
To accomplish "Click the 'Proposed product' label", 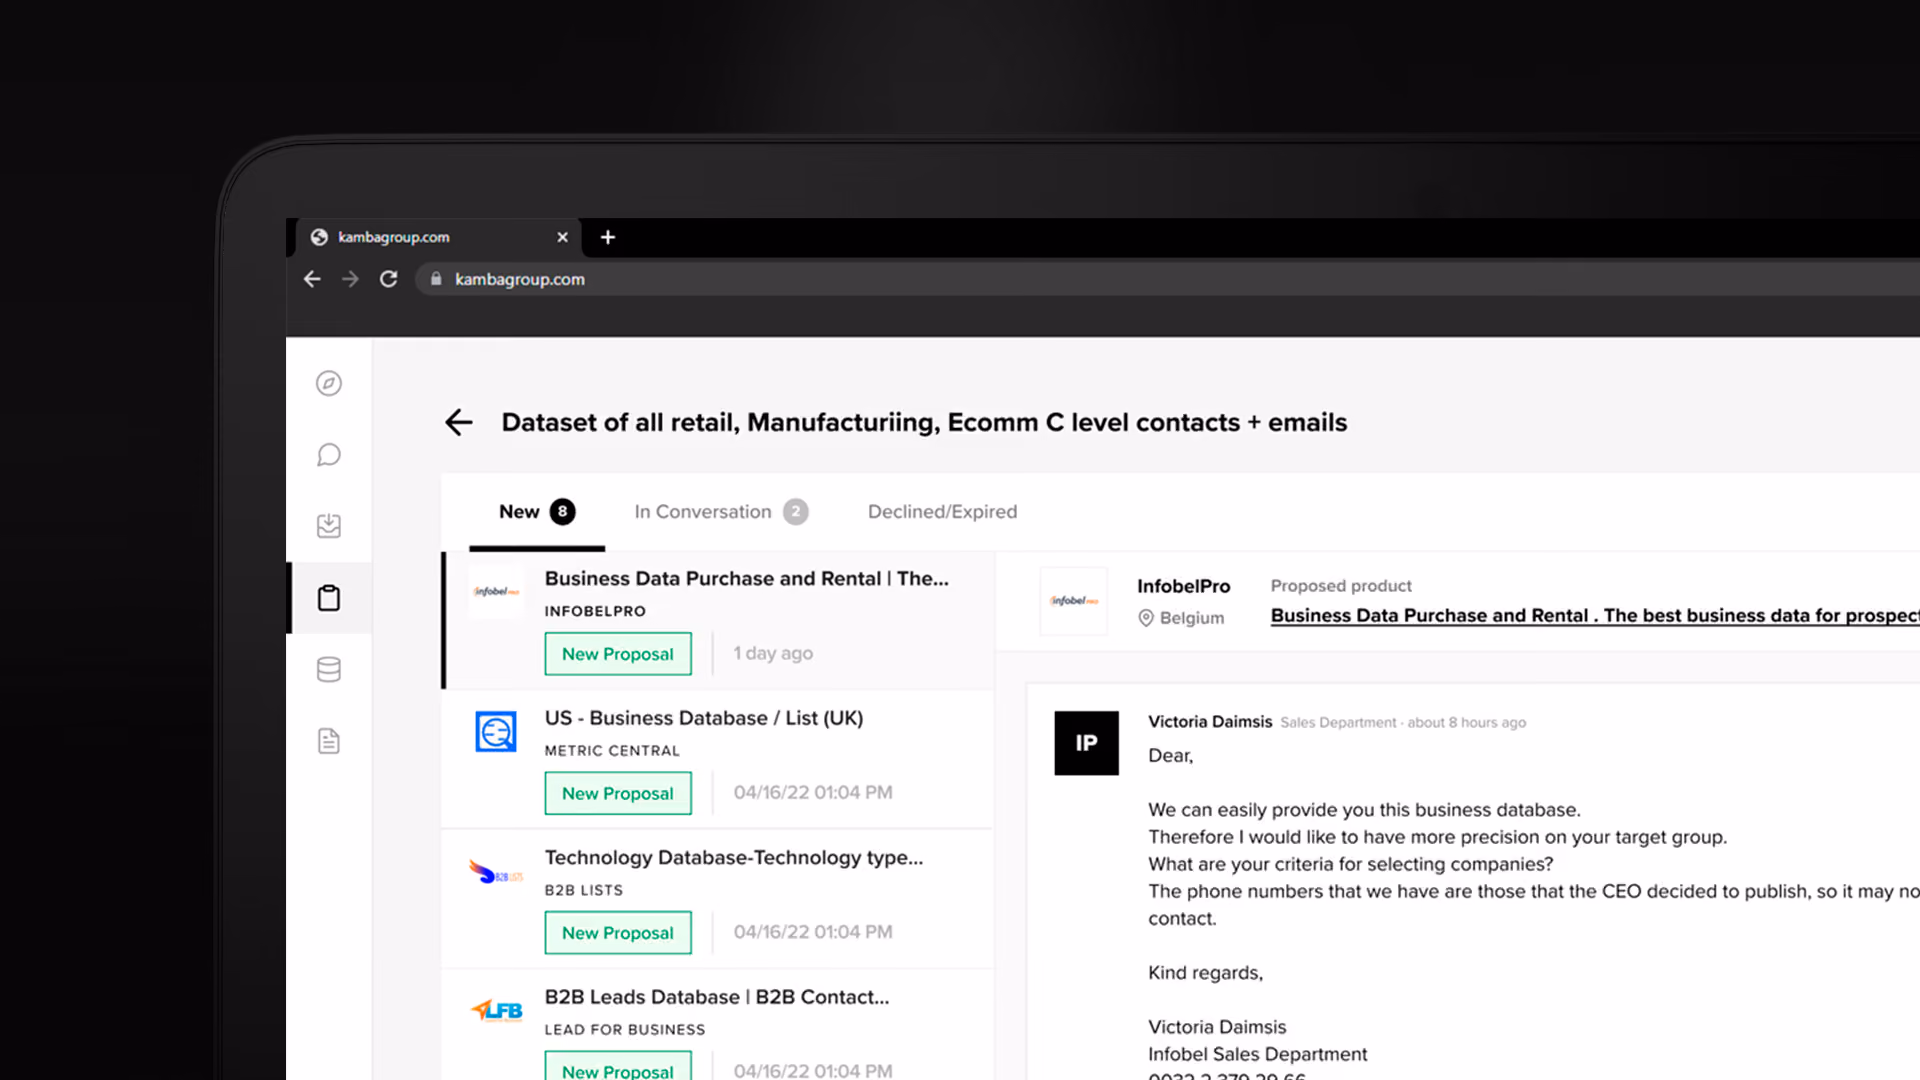I will (x=1341, y=586).
